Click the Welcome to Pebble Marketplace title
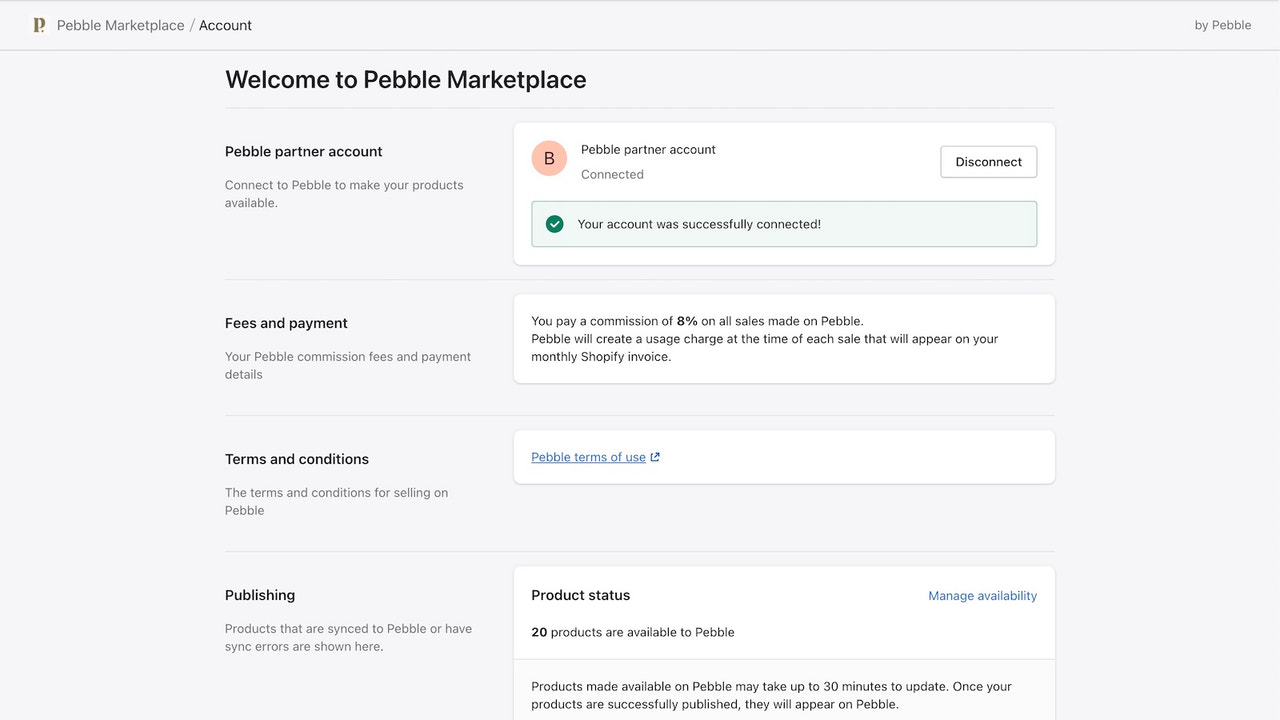Viewport: 1280px width, 720px height. [x=405, y=79]
